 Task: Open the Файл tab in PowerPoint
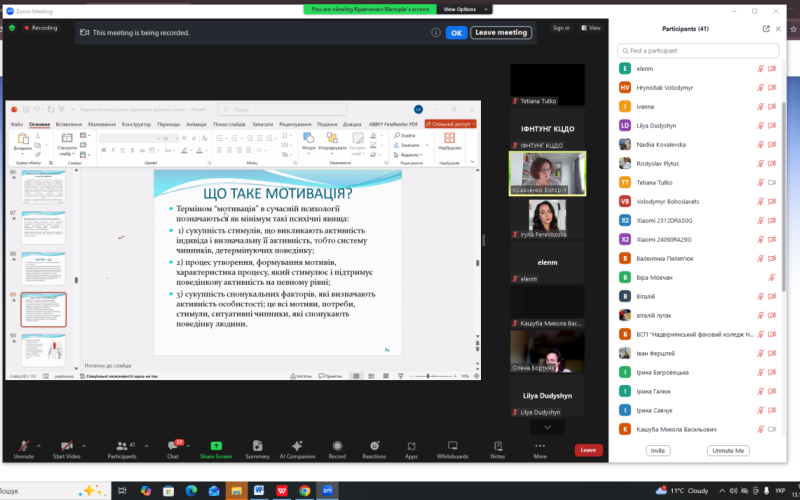16,124
